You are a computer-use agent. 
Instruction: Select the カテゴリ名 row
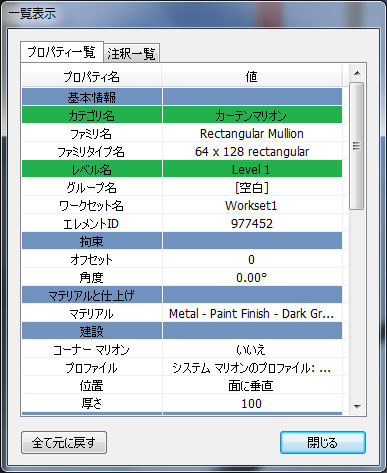[x=182, y=115]
